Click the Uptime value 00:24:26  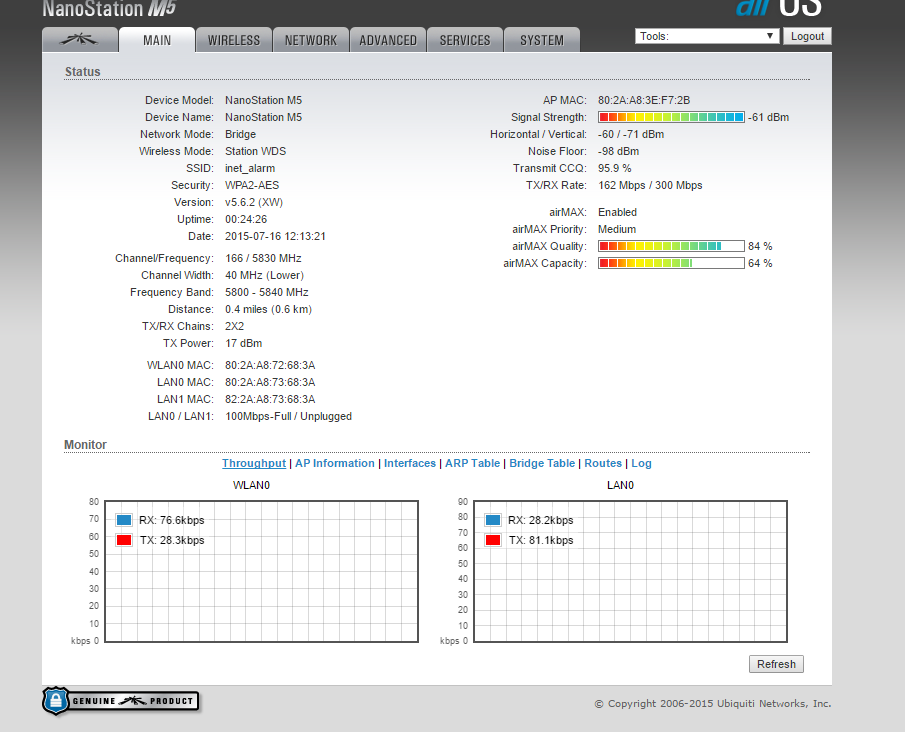tap(246, 219)
